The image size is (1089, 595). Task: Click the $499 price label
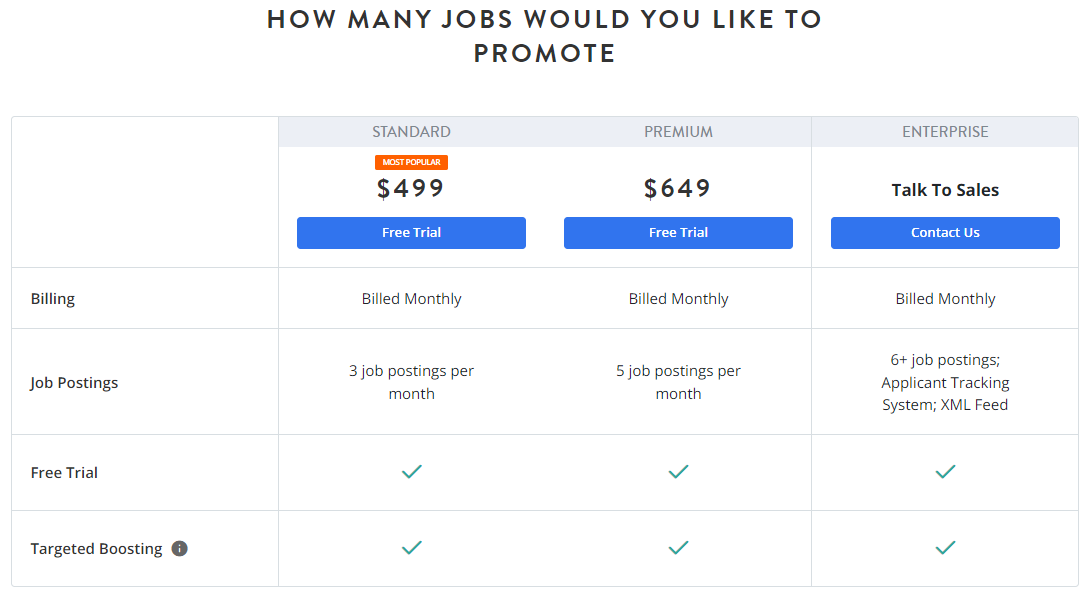coord(411,188)
